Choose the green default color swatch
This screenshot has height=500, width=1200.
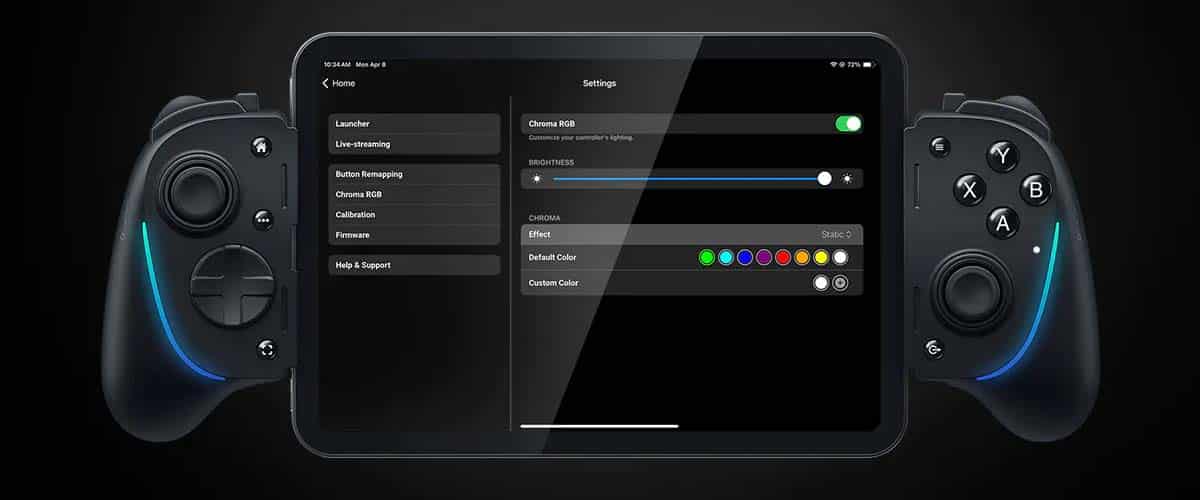click(x=707, y=258)
